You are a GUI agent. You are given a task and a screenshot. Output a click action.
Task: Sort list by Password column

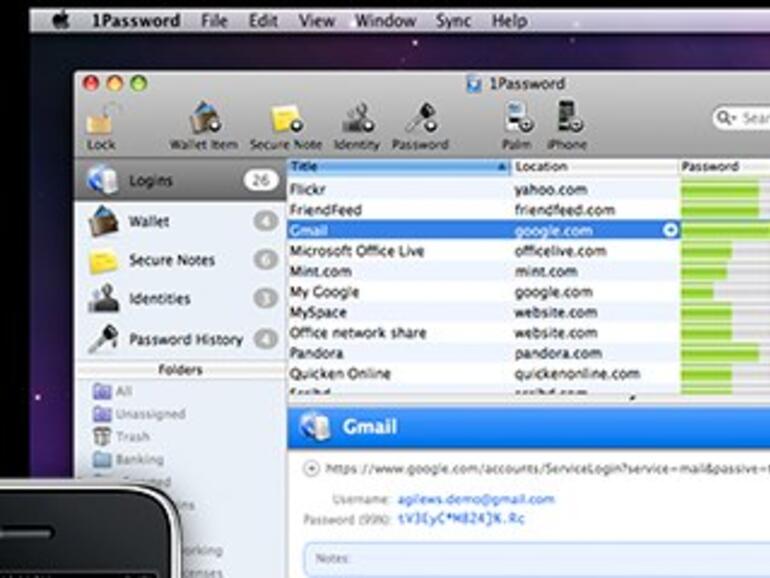(725, 166)
